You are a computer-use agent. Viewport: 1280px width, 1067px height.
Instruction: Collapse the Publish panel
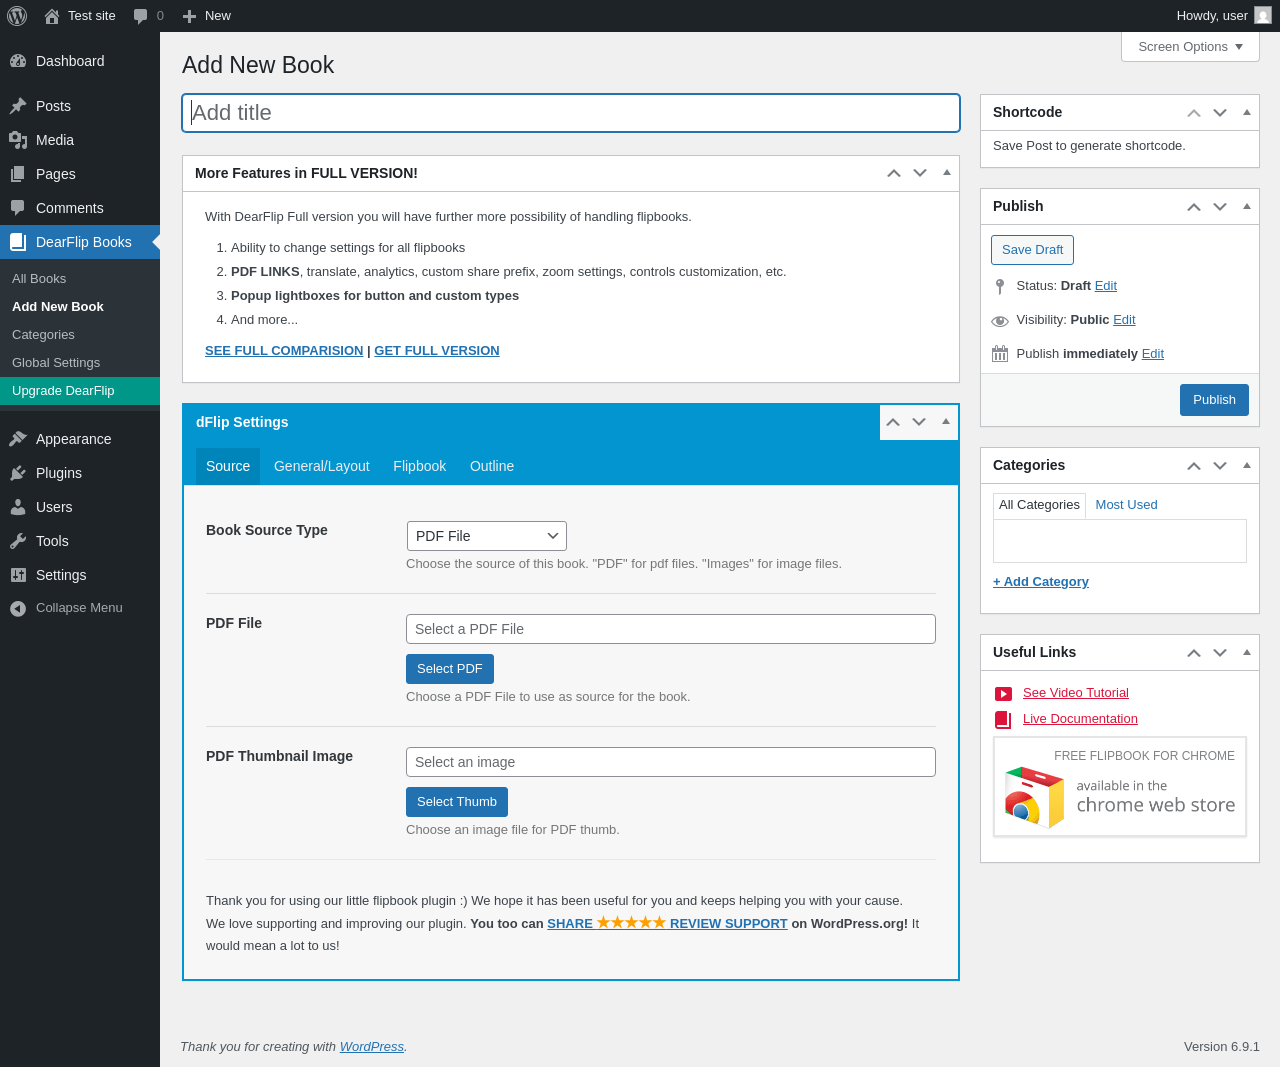[x=1247, y=206]
